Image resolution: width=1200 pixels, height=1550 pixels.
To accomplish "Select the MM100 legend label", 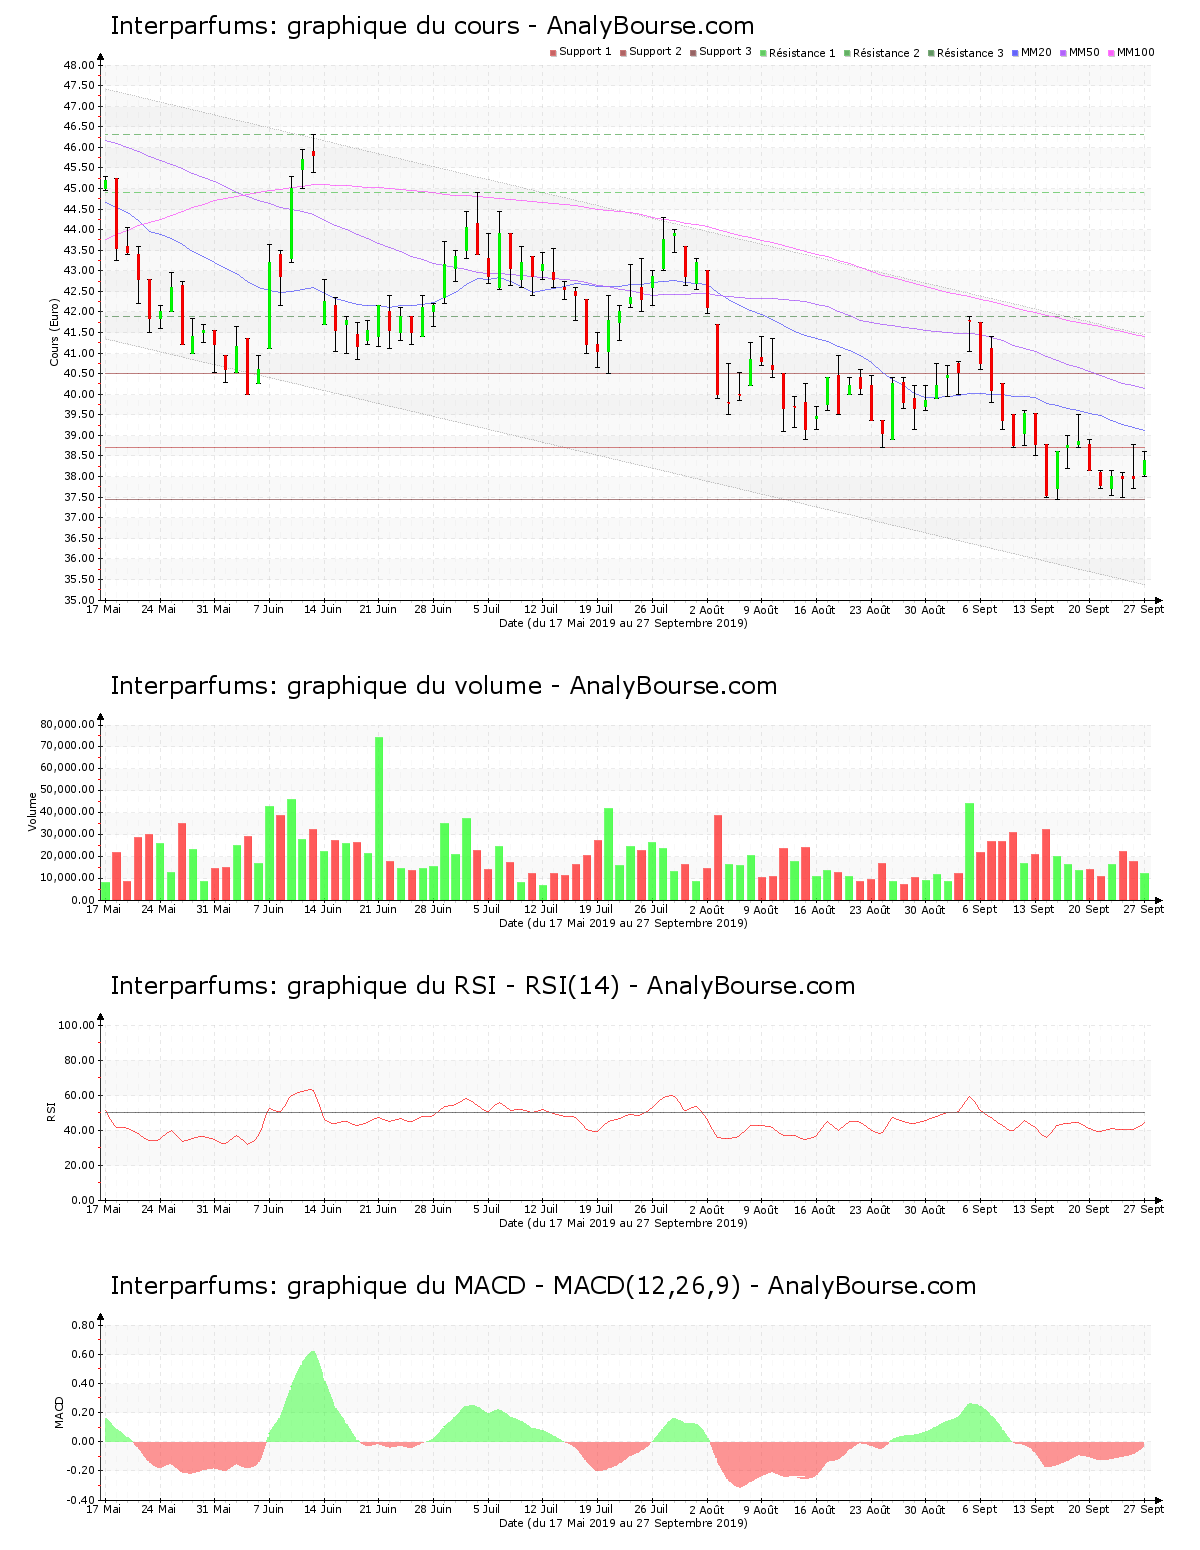I will pos(1136,51).
